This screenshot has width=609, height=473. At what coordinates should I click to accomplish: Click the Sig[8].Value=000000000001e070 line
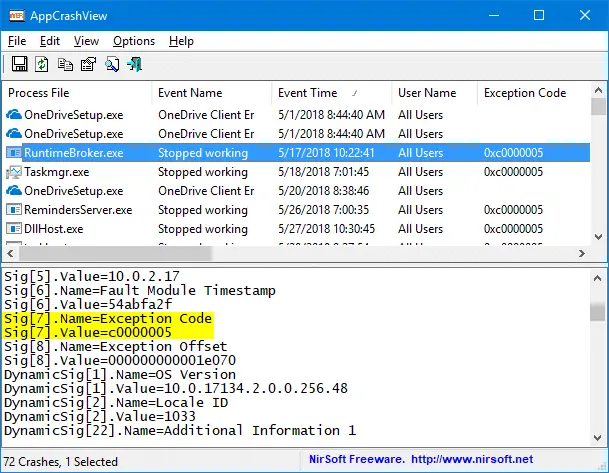[x=120, y=360]
